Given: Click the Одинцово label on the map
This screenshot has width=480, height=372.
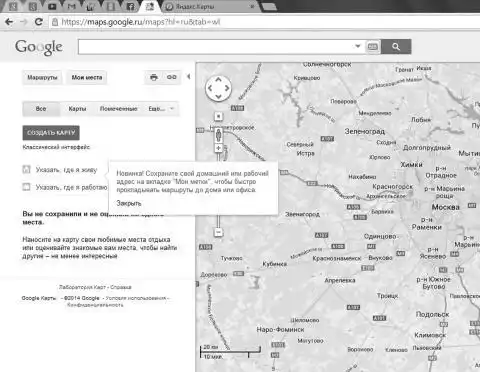Looking at the screenshot, I should (380, 236).
